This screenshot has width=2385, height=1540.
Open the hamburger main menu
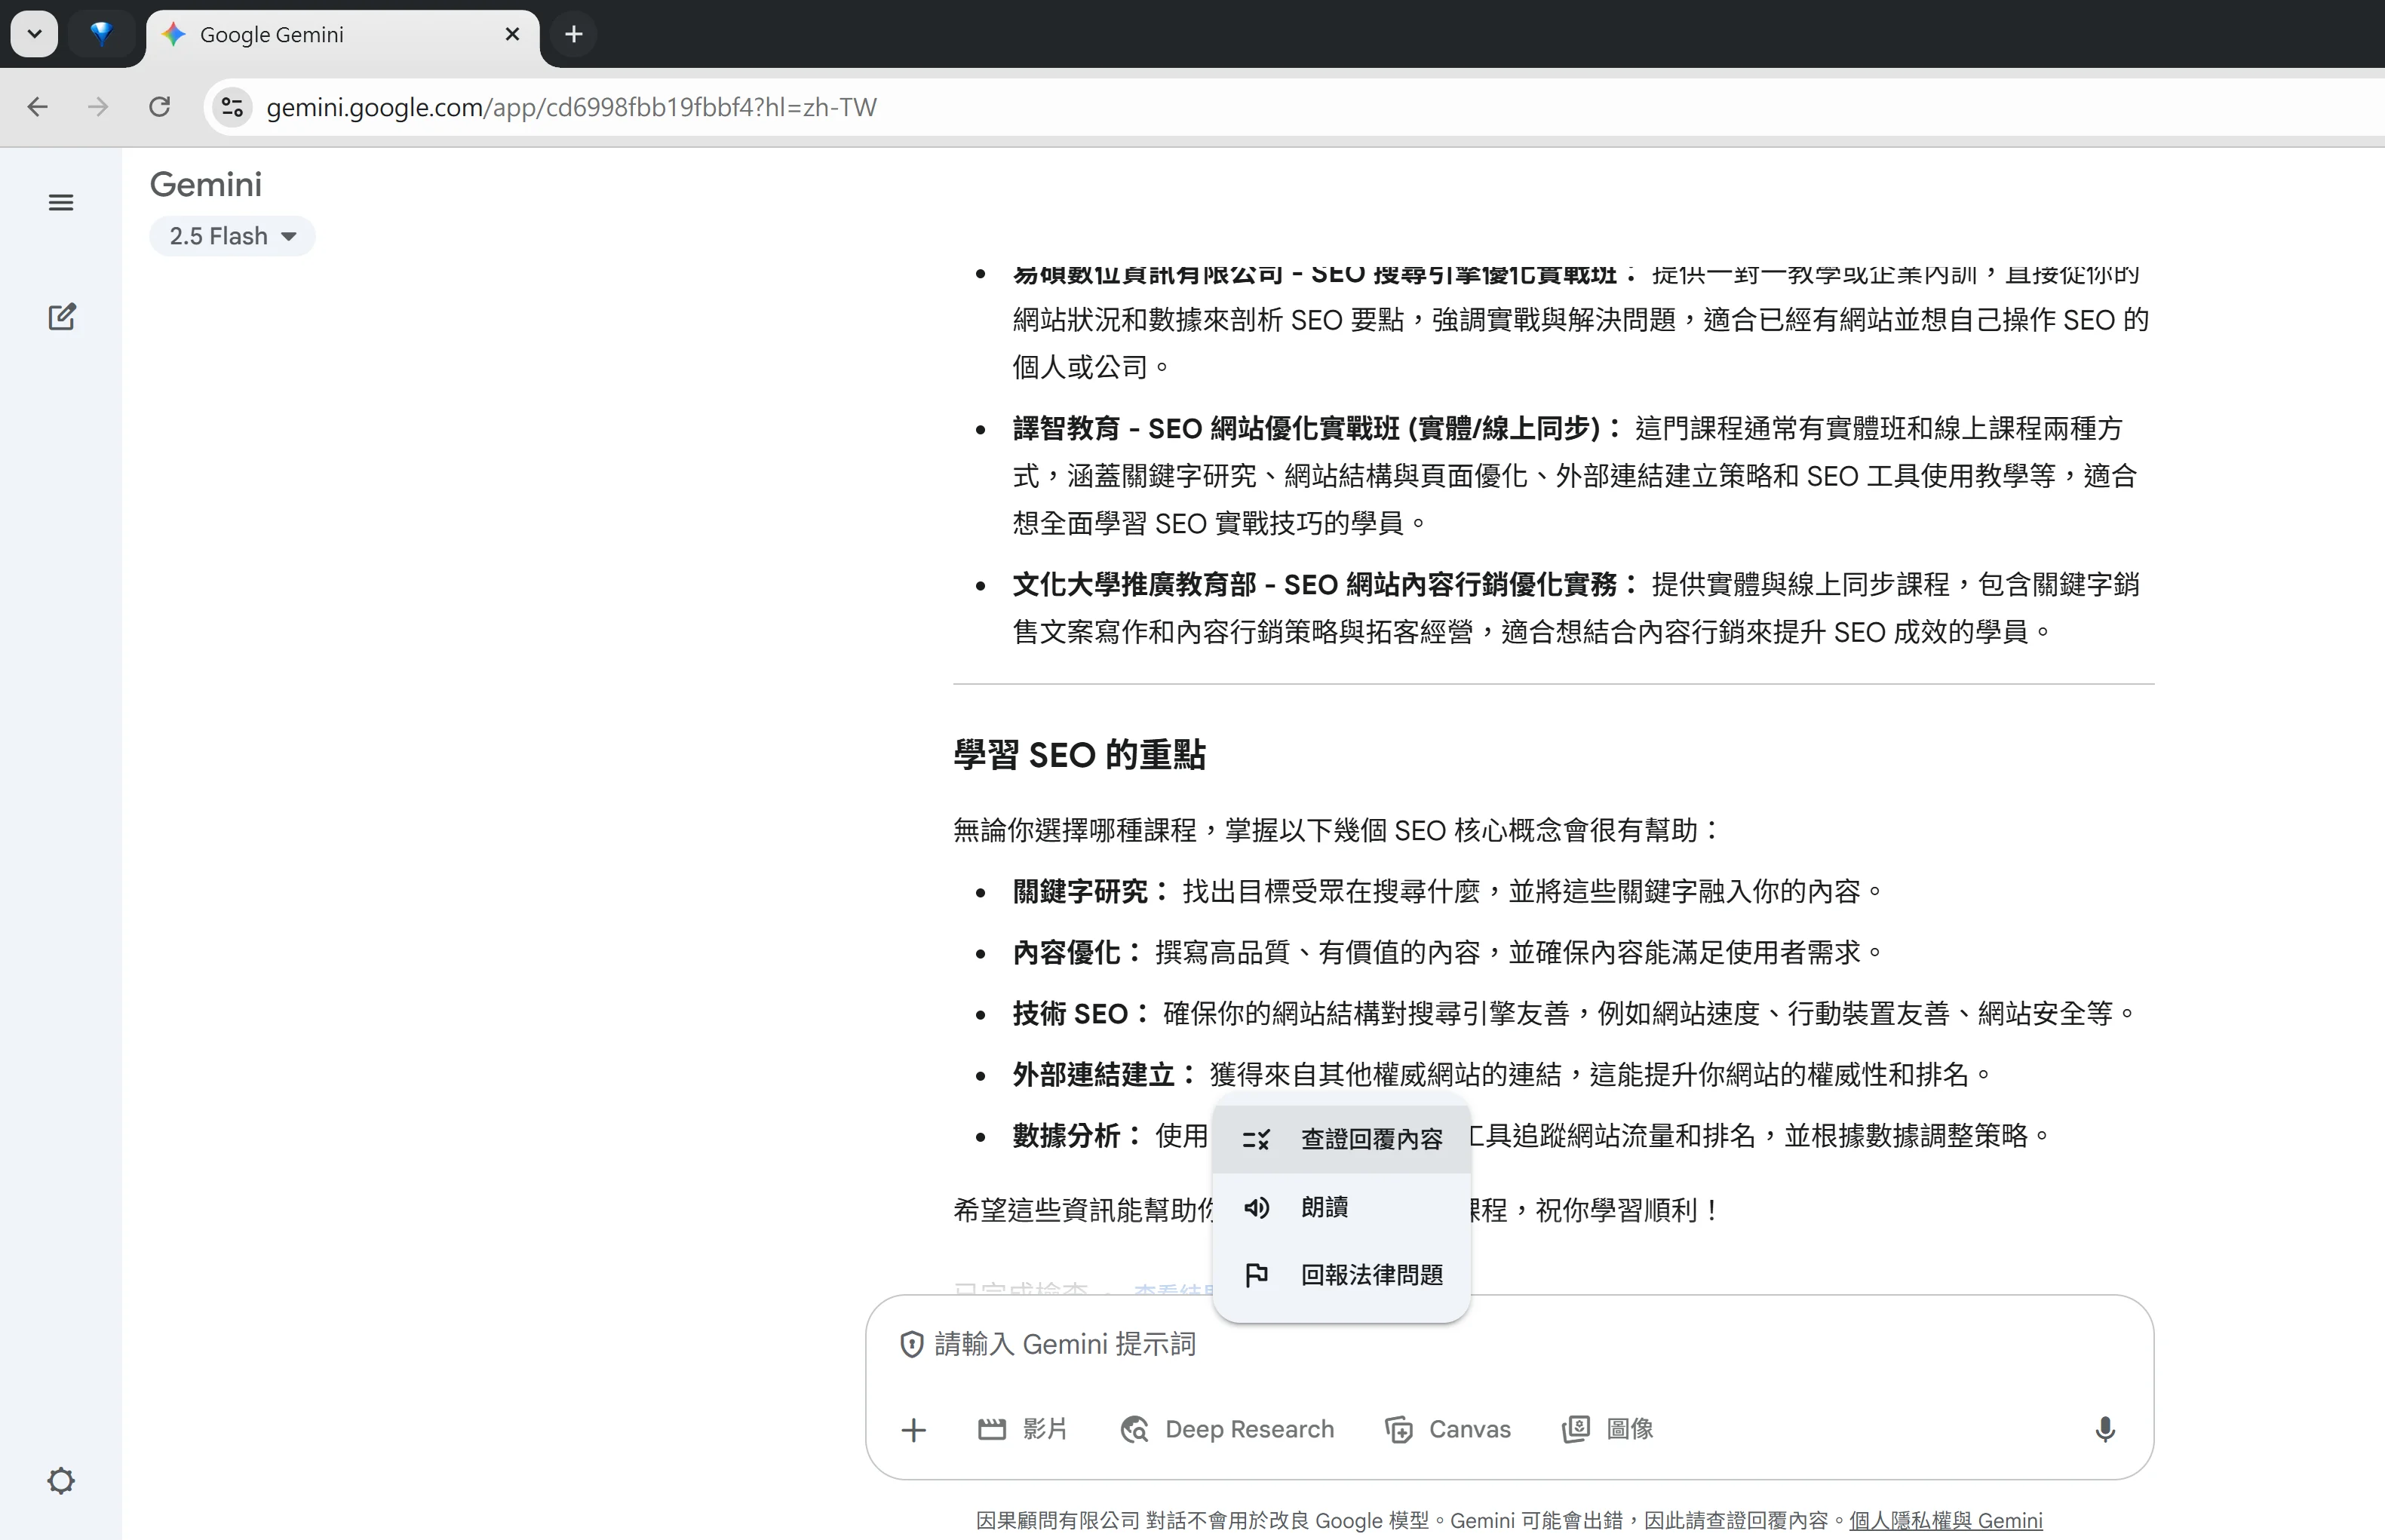point(61,203)
